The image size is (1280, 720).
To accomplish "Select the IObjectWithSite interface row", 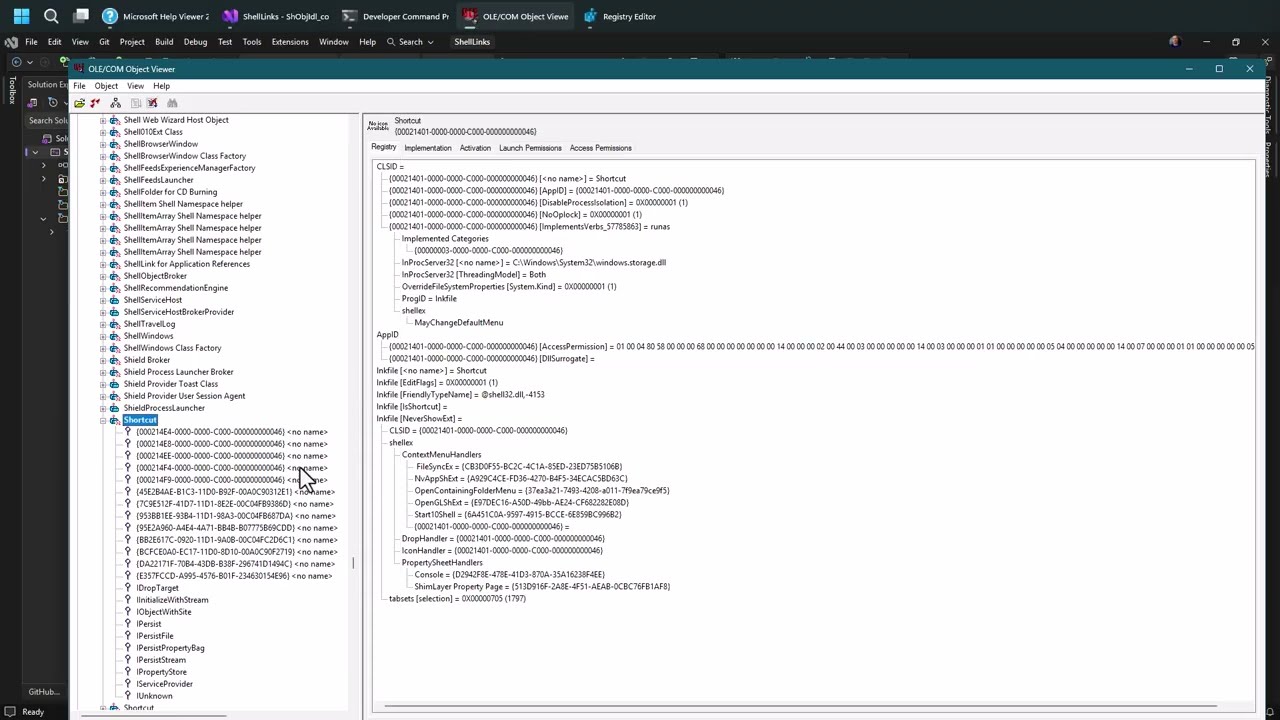I will pos(164,612).
